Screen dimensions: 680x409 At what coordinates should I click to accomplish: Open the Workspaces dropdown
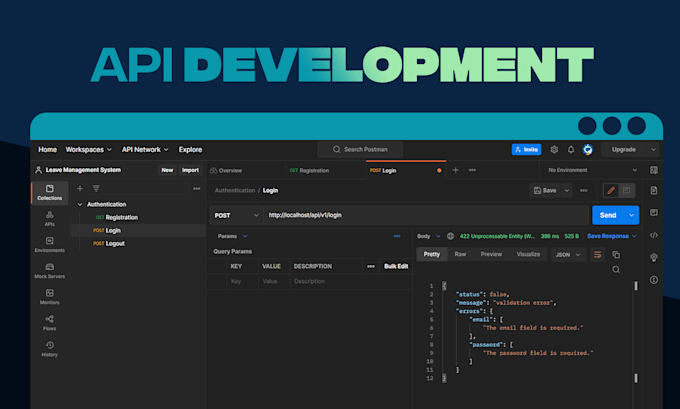[x=88, y=150]
